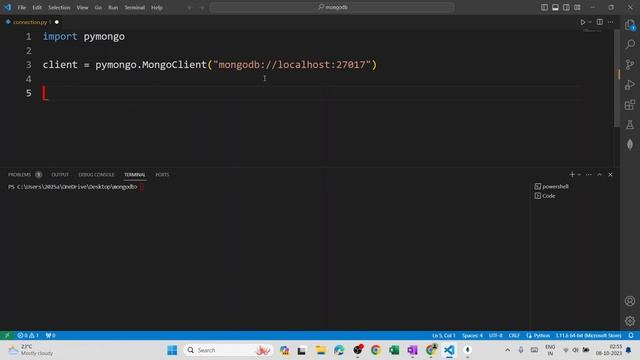Toggle the primary side bar layout
This screenshot has width=640, height=360.
tap(544, 7)
